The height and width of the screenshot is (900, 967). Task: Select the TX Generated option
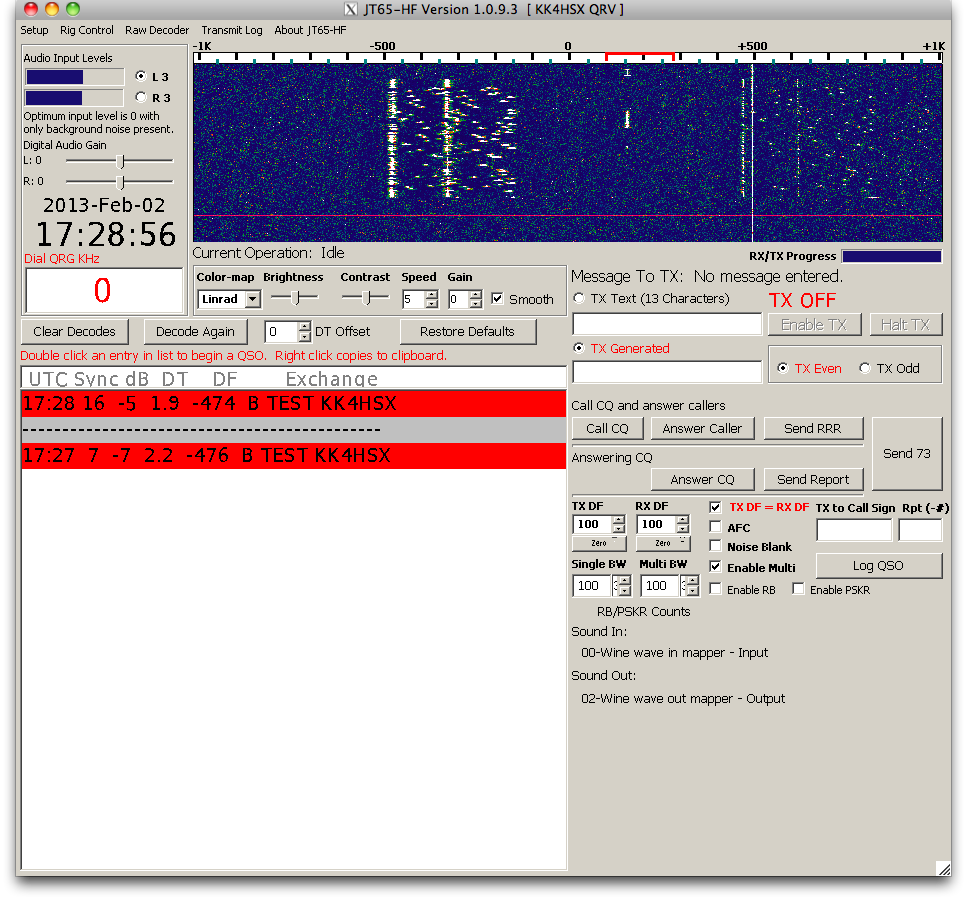click(x=579, y=348)
